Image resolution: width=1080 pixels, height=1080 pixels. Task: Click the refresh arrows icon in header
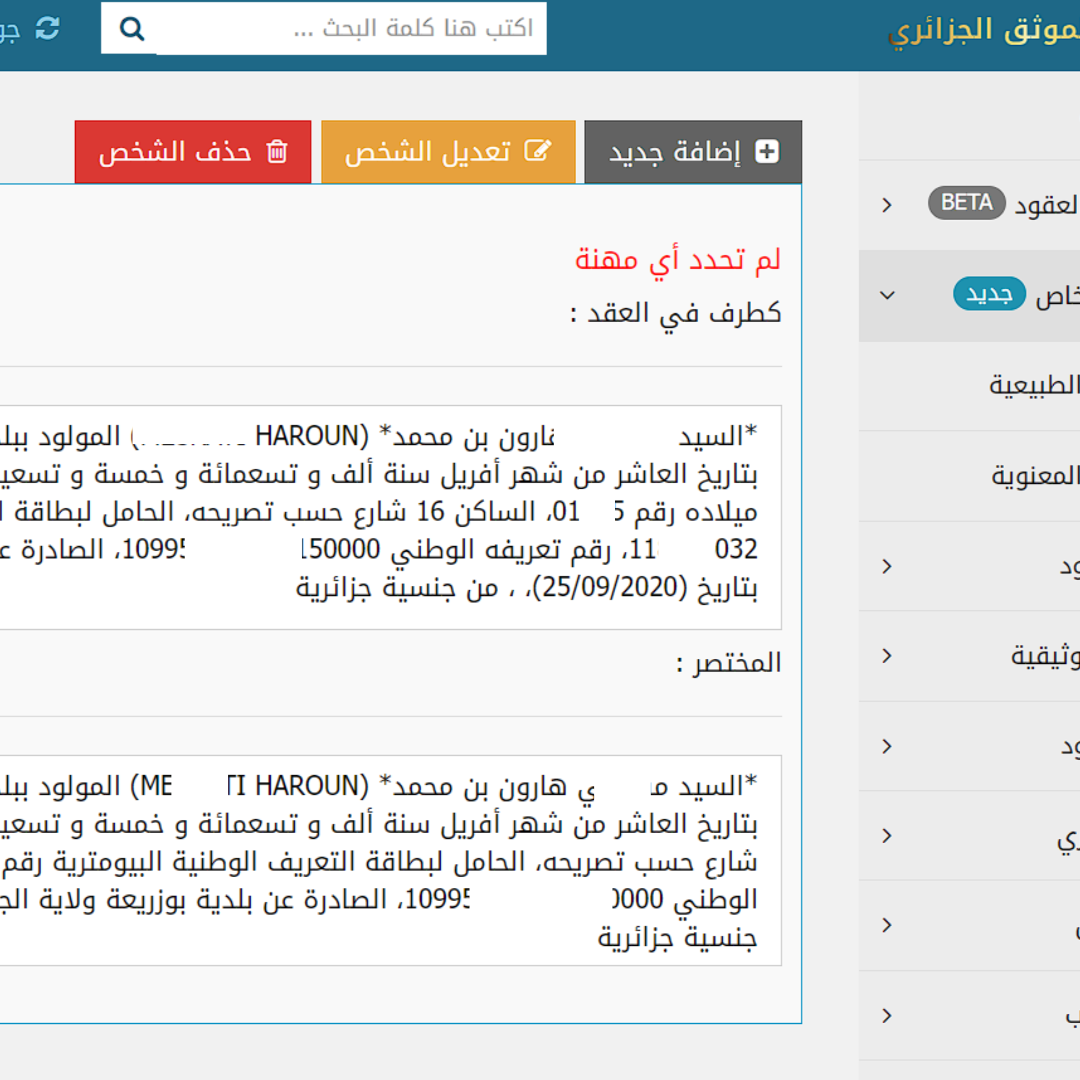[x=47, y=28]
